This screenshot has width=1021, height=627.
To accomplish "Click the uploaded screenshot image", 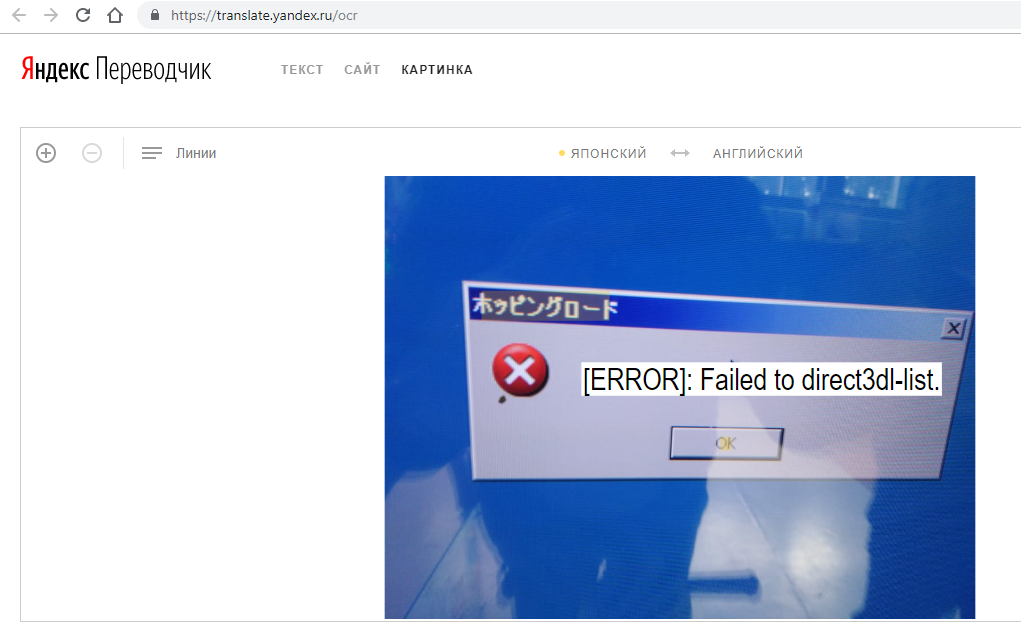I will pyautogui.click(x=680, y=397).
